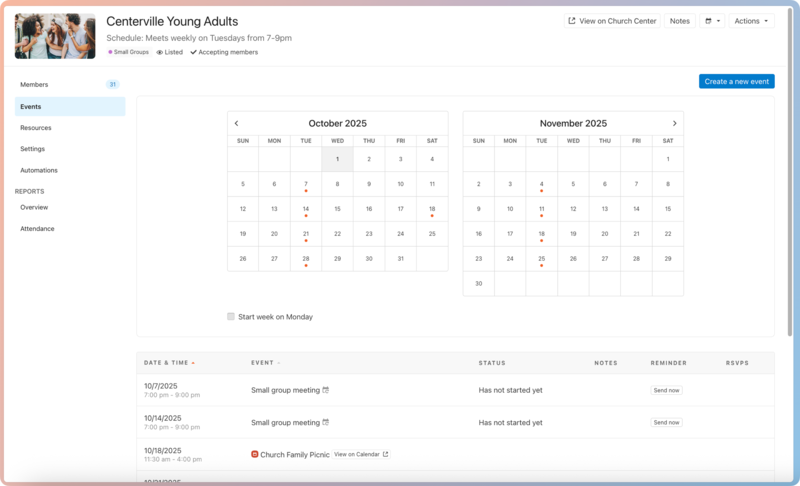
Task: Select Events in the sidebar
Action: tap(70, 107)
